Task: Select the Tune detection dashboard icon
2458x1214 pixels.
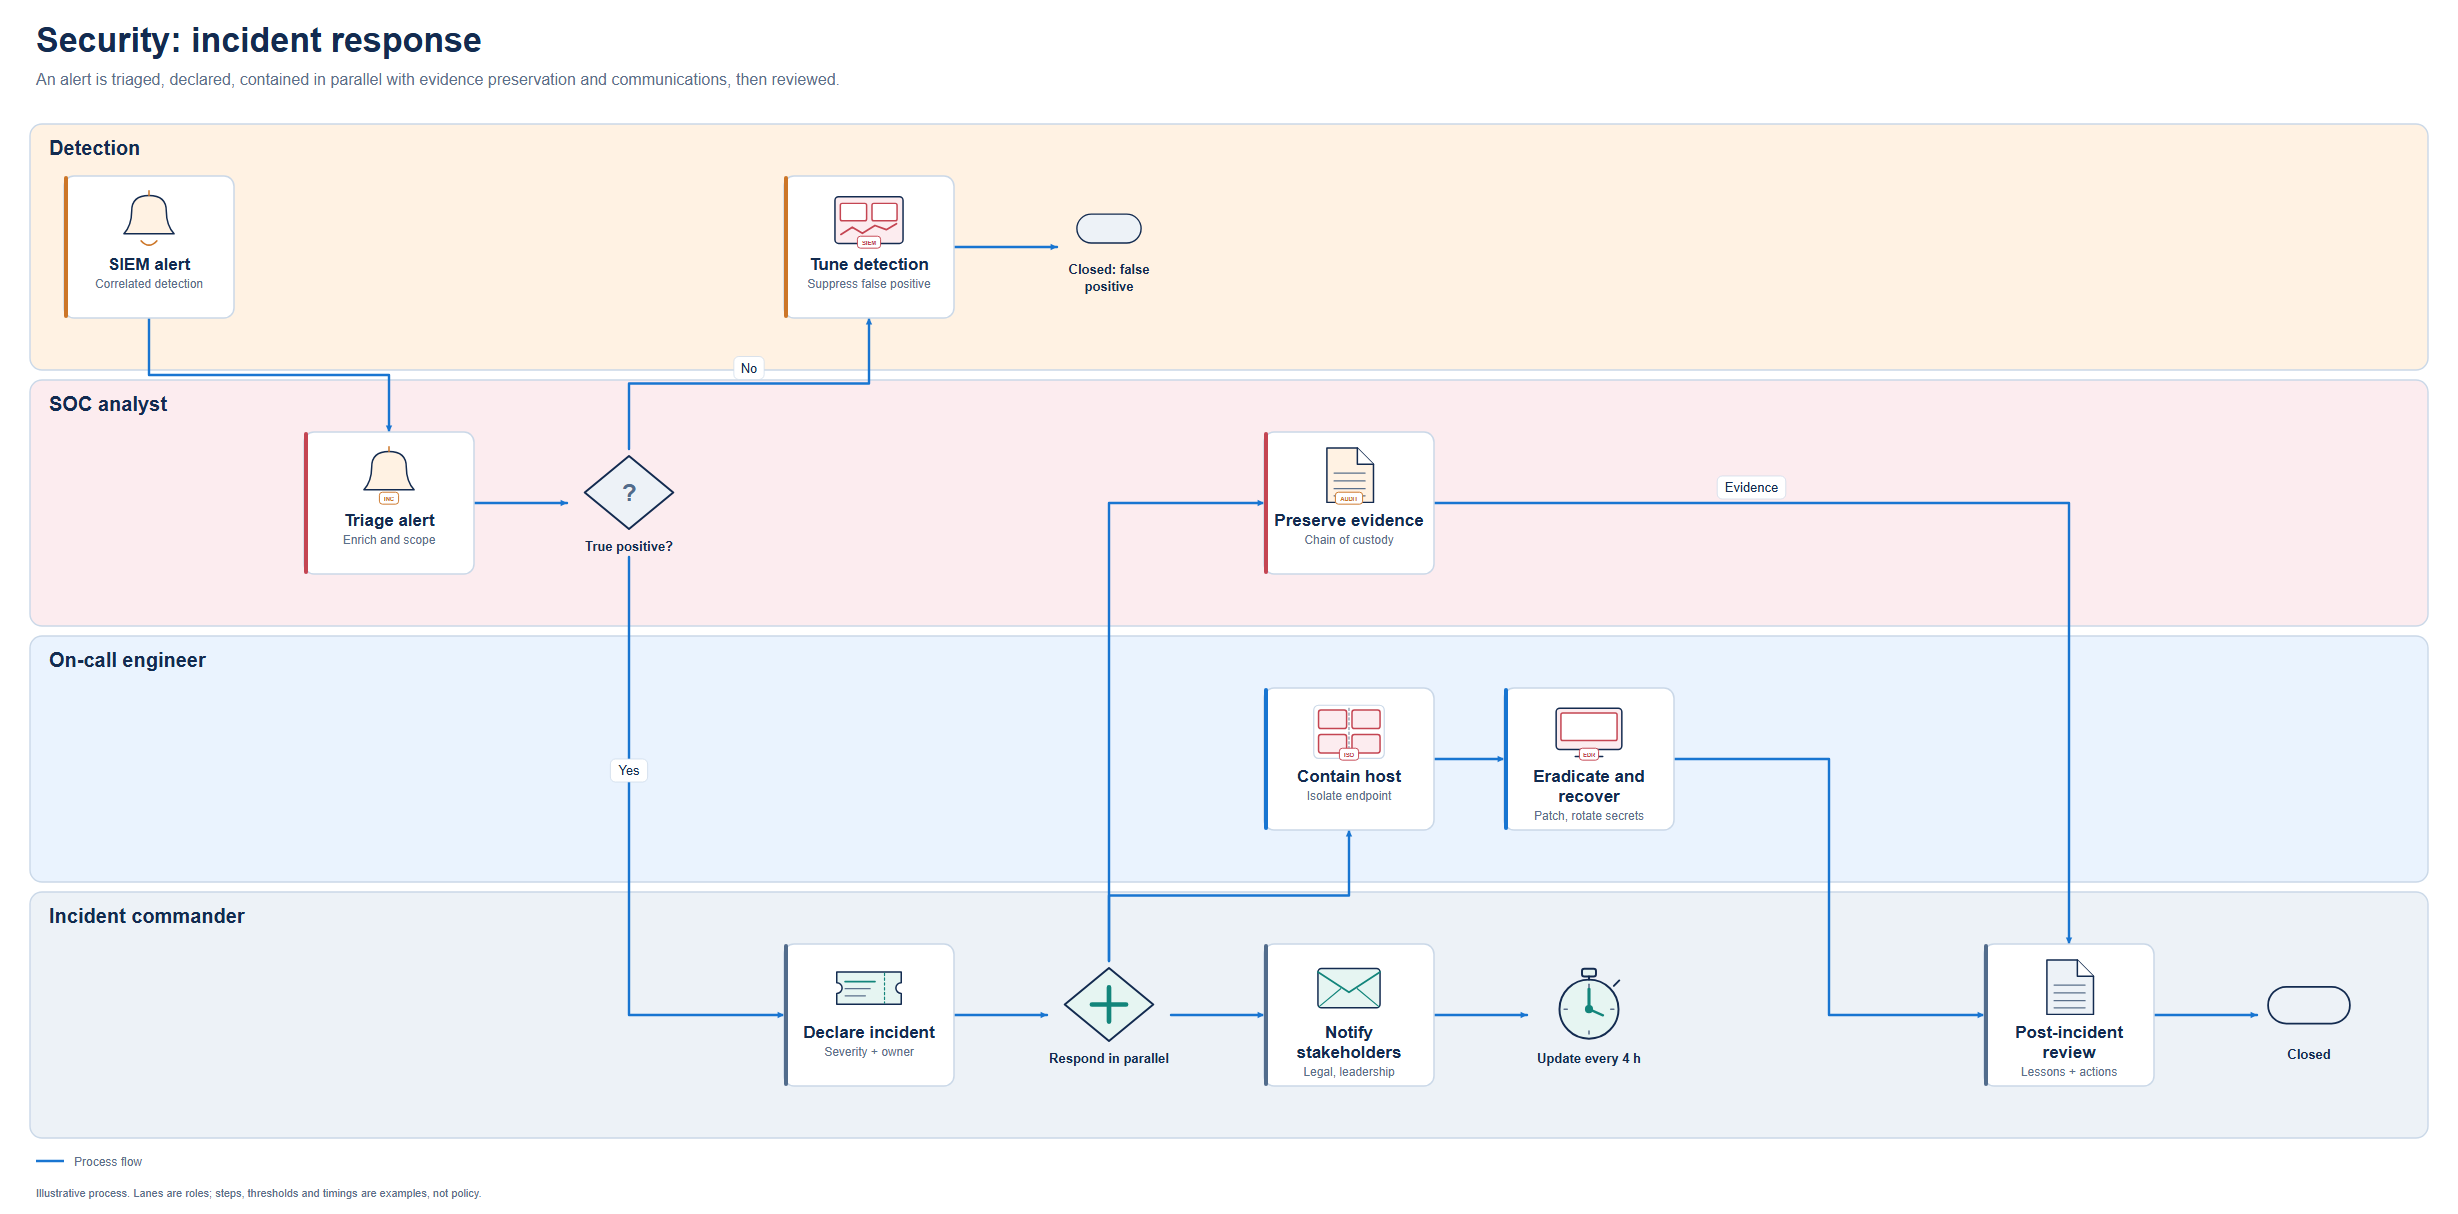Action: point(869,221)
